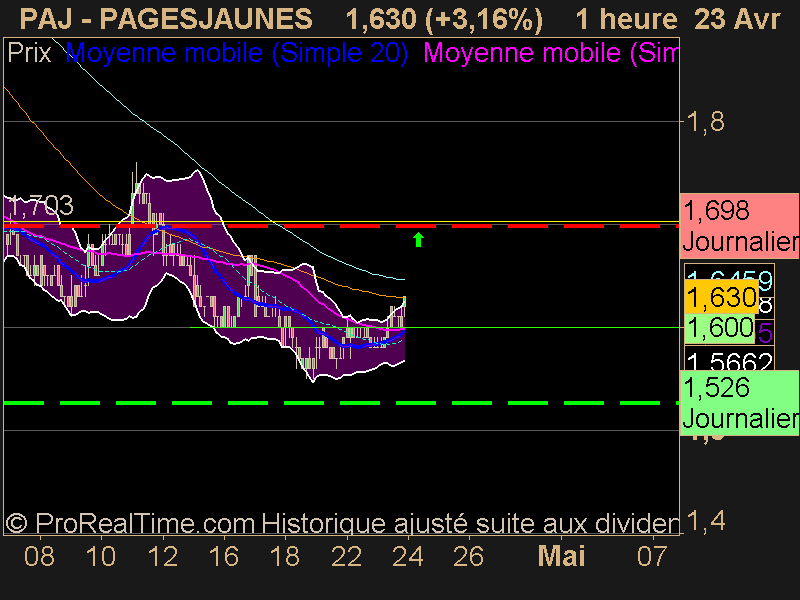800x600 pixels.
Task: Select the blue 'Moyenne mobile (Simple 20)' legend
Action: click(237, 53)
